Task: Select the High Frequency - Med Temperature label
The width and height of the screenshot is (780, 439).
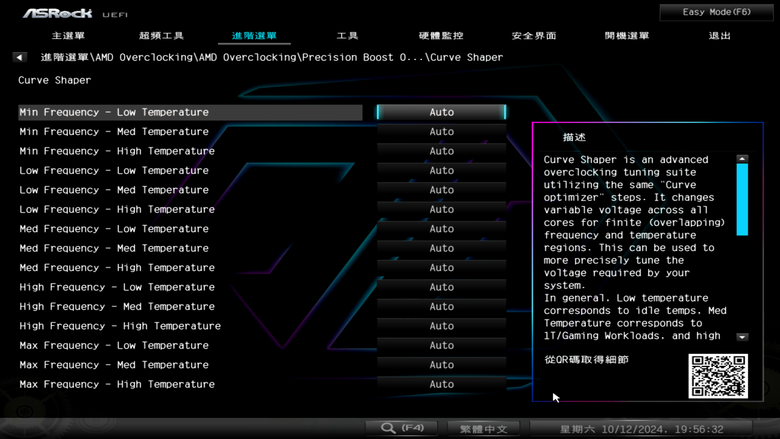Action: (117, 306)
